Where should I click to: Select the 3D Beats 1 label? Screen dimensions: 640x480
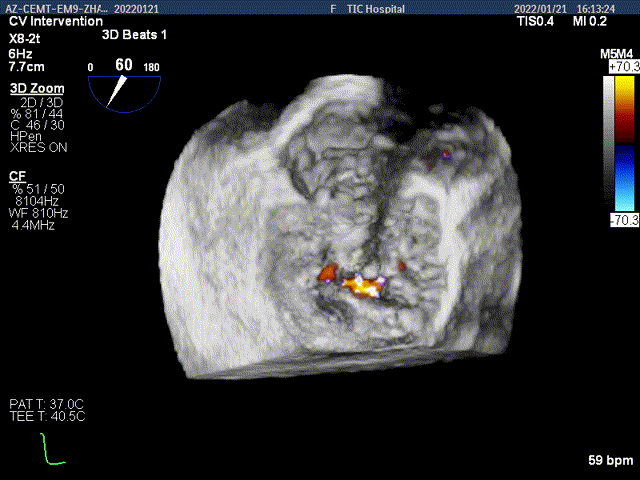[x=134, y=34]
